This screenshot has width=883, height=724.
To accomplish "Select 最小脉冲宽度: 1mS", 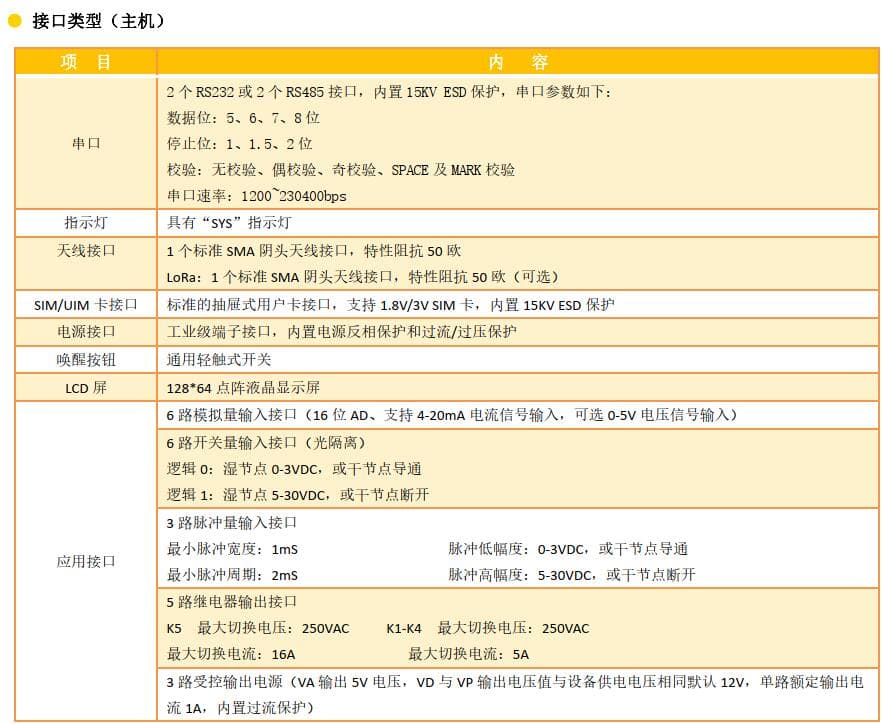I will coord(232,548).
